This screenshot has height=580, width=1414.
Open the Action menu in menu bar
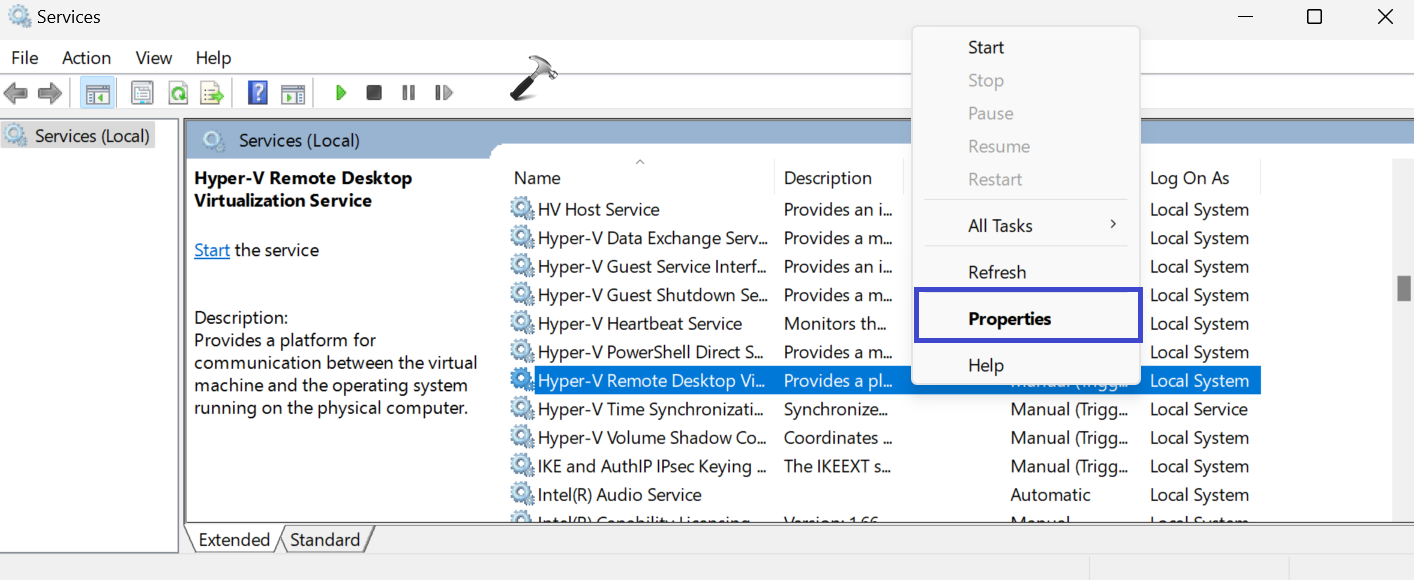[86, 58]
